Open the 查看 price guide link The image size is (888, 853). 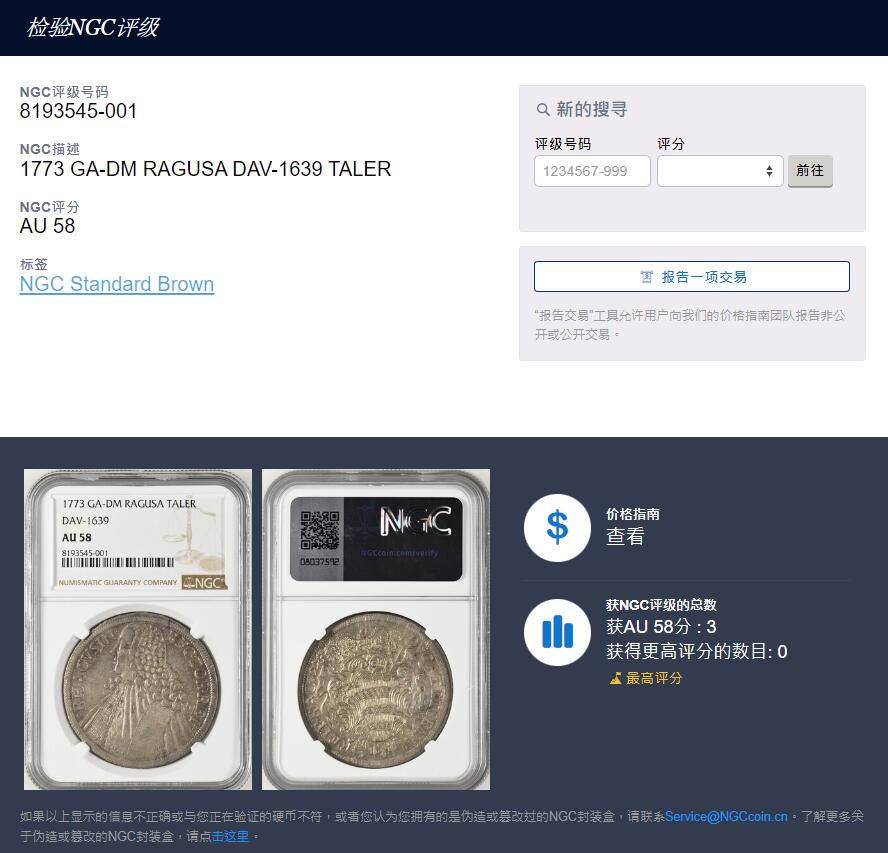tap(625, 536)
